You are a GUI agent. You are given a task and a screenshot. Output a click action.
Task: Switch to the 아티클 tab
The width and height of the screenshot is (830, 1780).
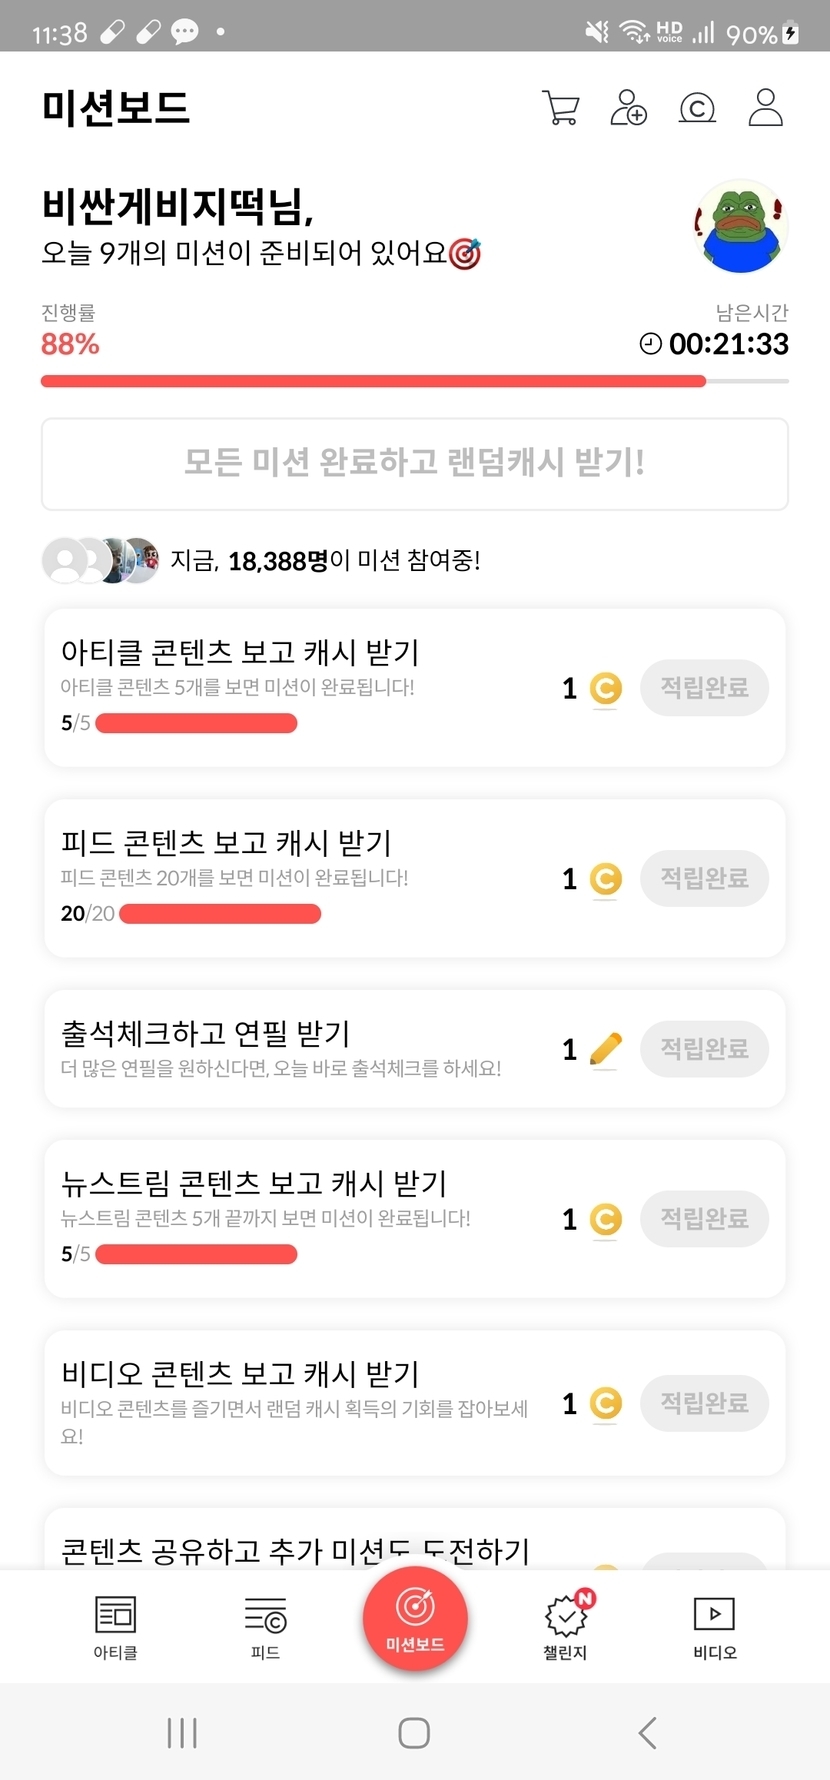tap(115, 1627)
